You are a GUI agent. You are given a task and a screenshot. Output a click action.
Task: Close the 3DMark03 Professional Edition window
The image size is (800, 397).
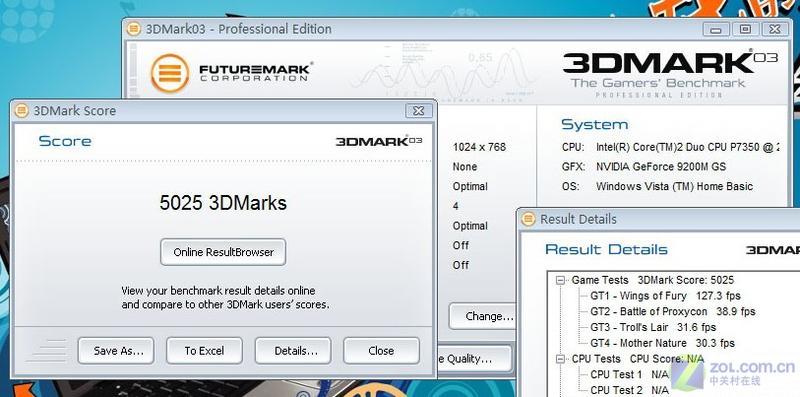tap(775, 29)
